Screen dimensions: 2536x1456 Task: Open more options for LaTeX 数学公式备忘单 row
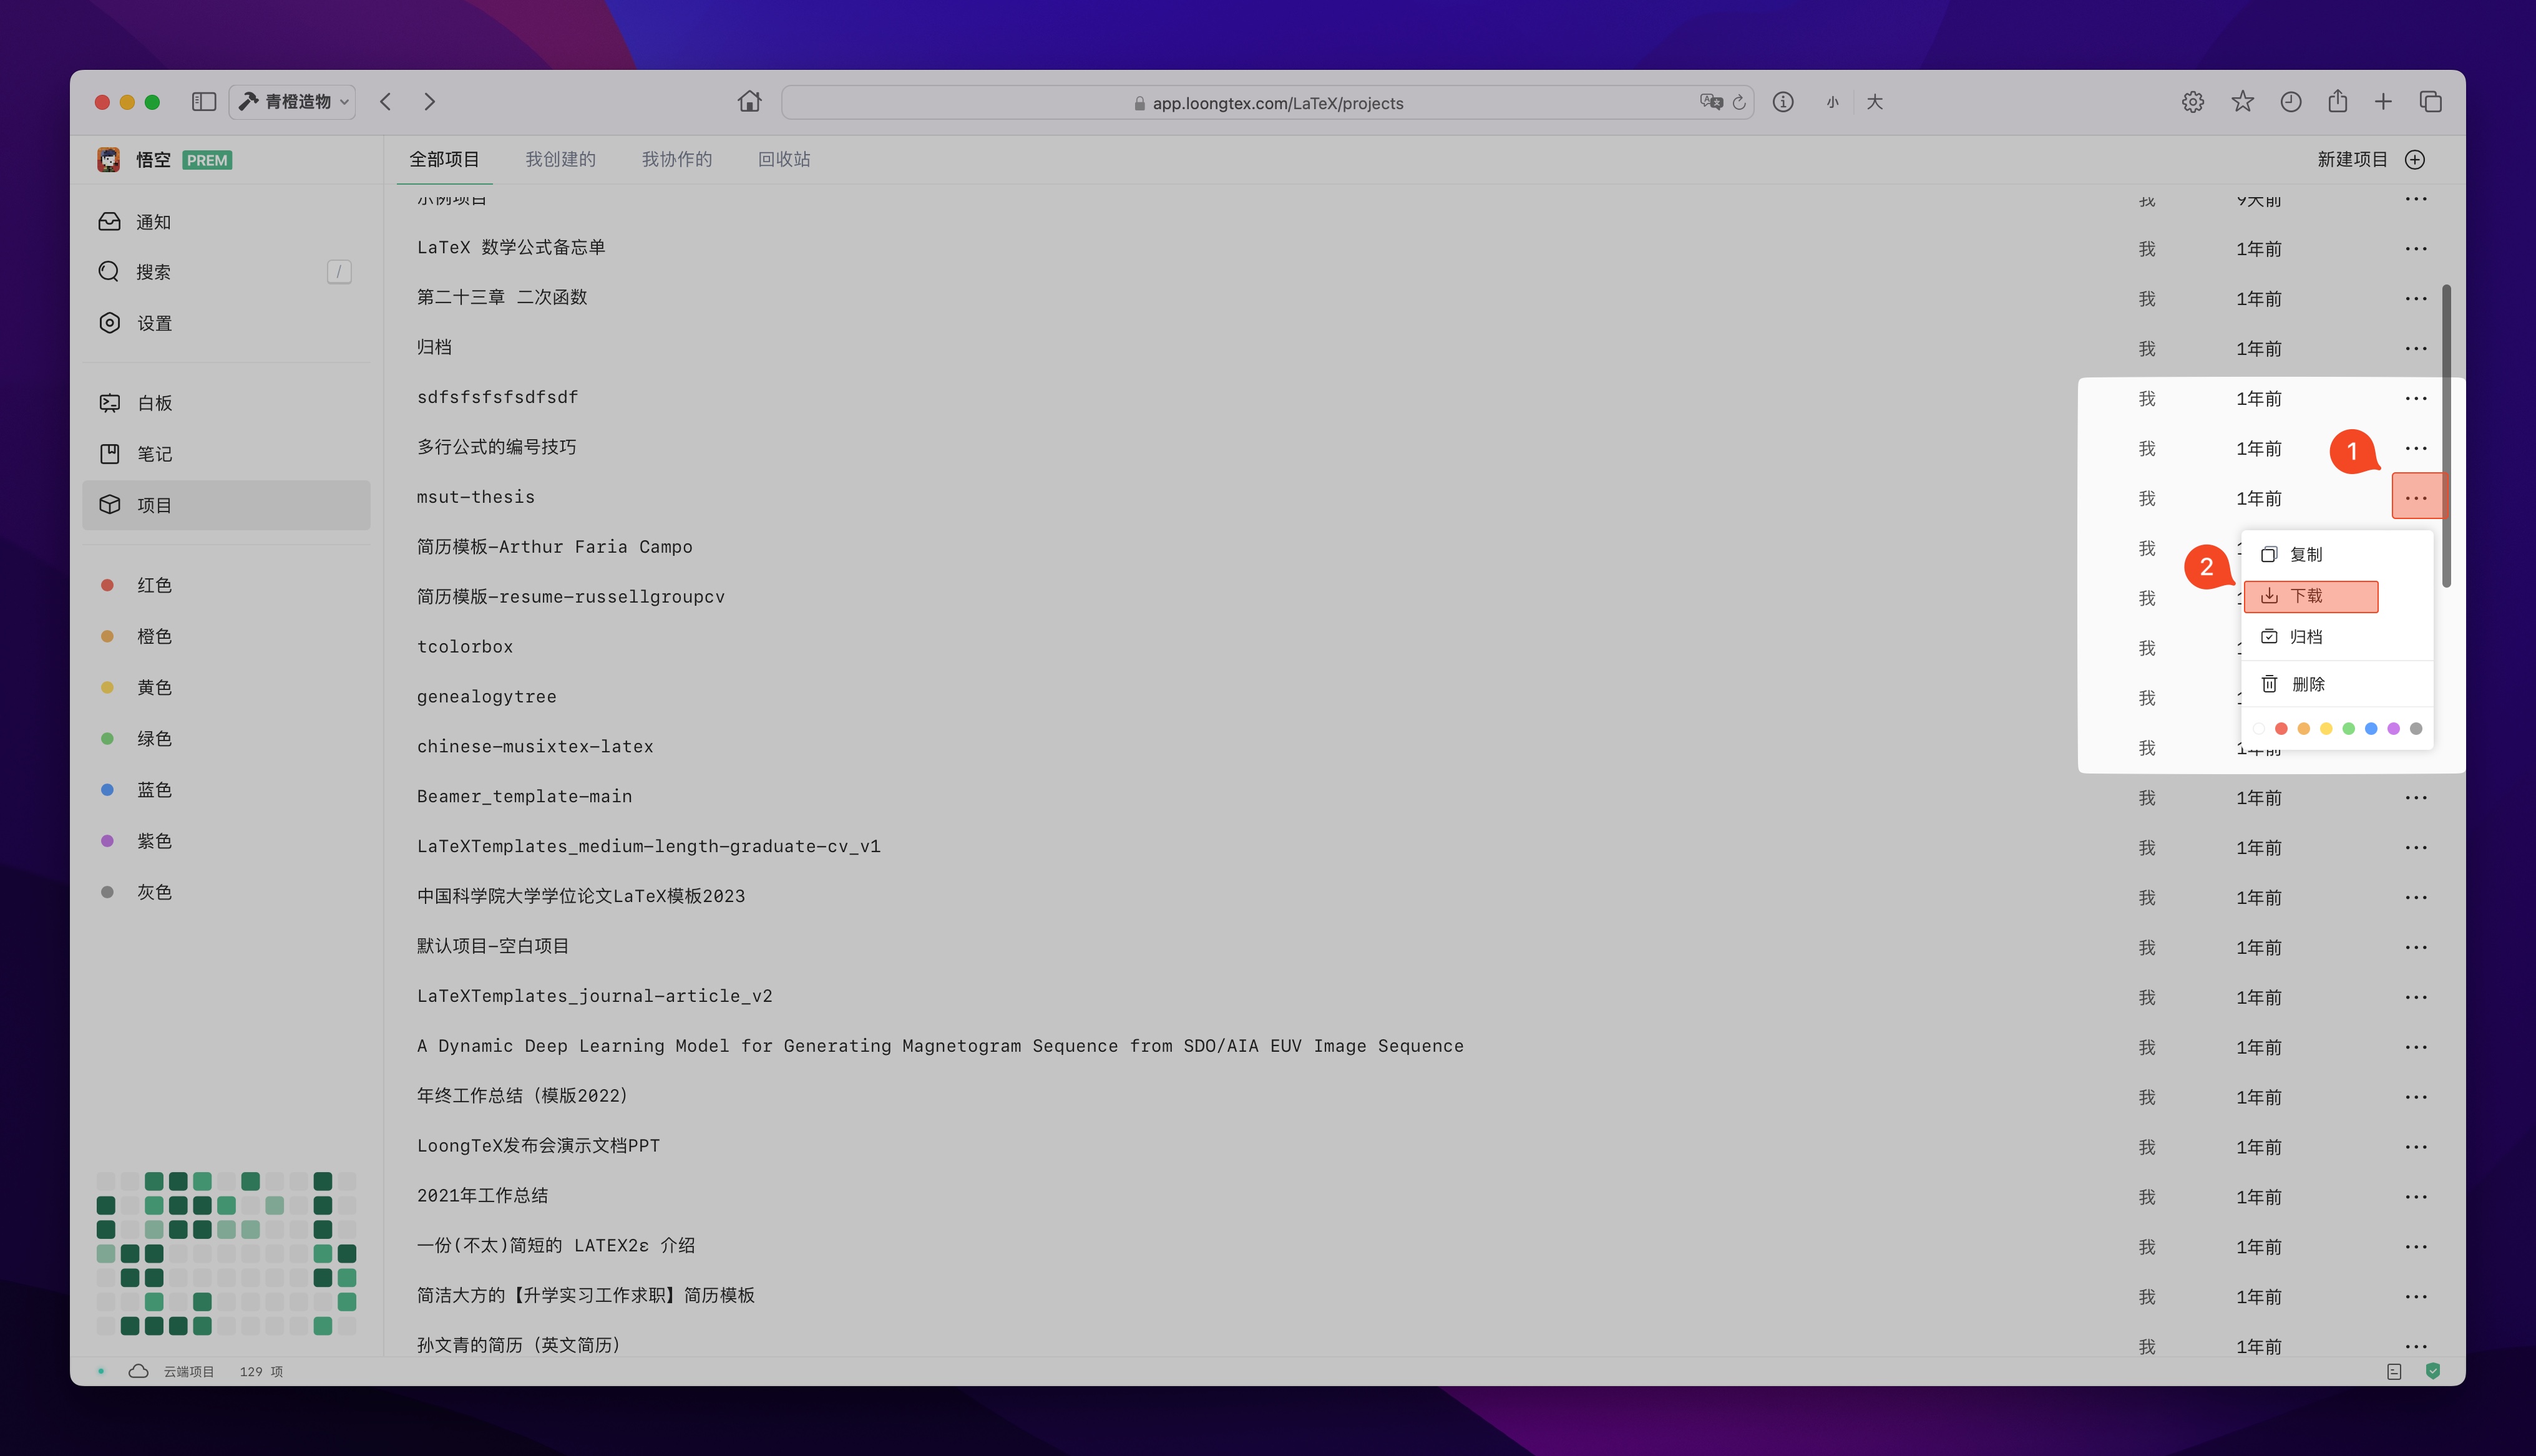click(x=2416, y=248)
